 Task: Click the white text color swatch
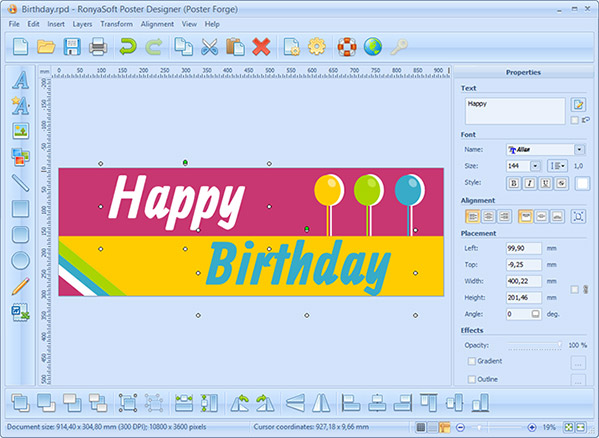pyautogui.click(x=582, y=183)
